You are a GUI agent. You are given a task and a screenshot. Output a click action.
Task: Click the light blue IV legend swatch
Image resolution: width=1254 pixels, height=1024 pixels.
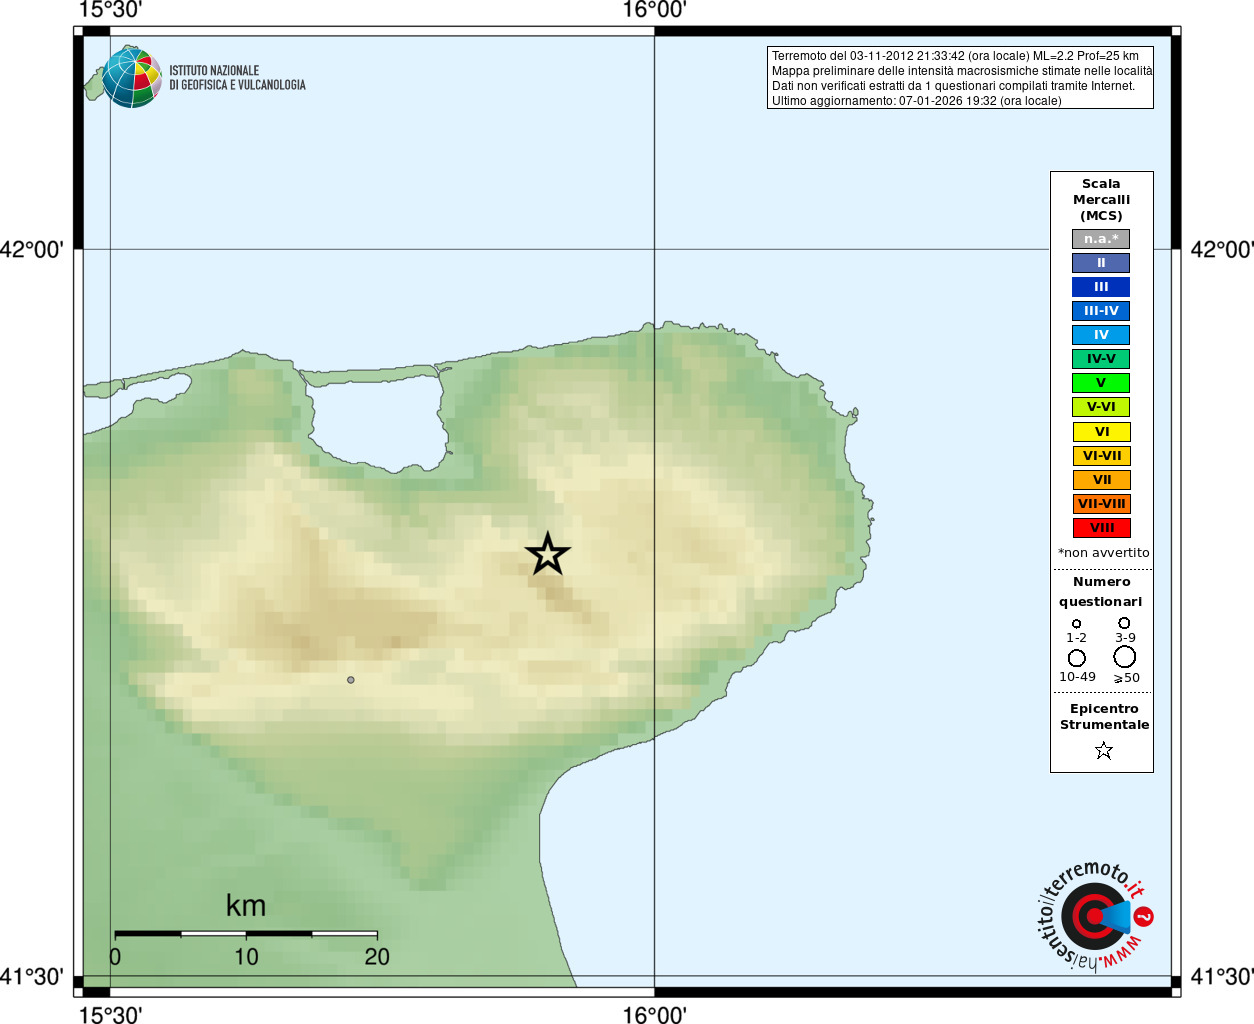(x=1101, y=335)
